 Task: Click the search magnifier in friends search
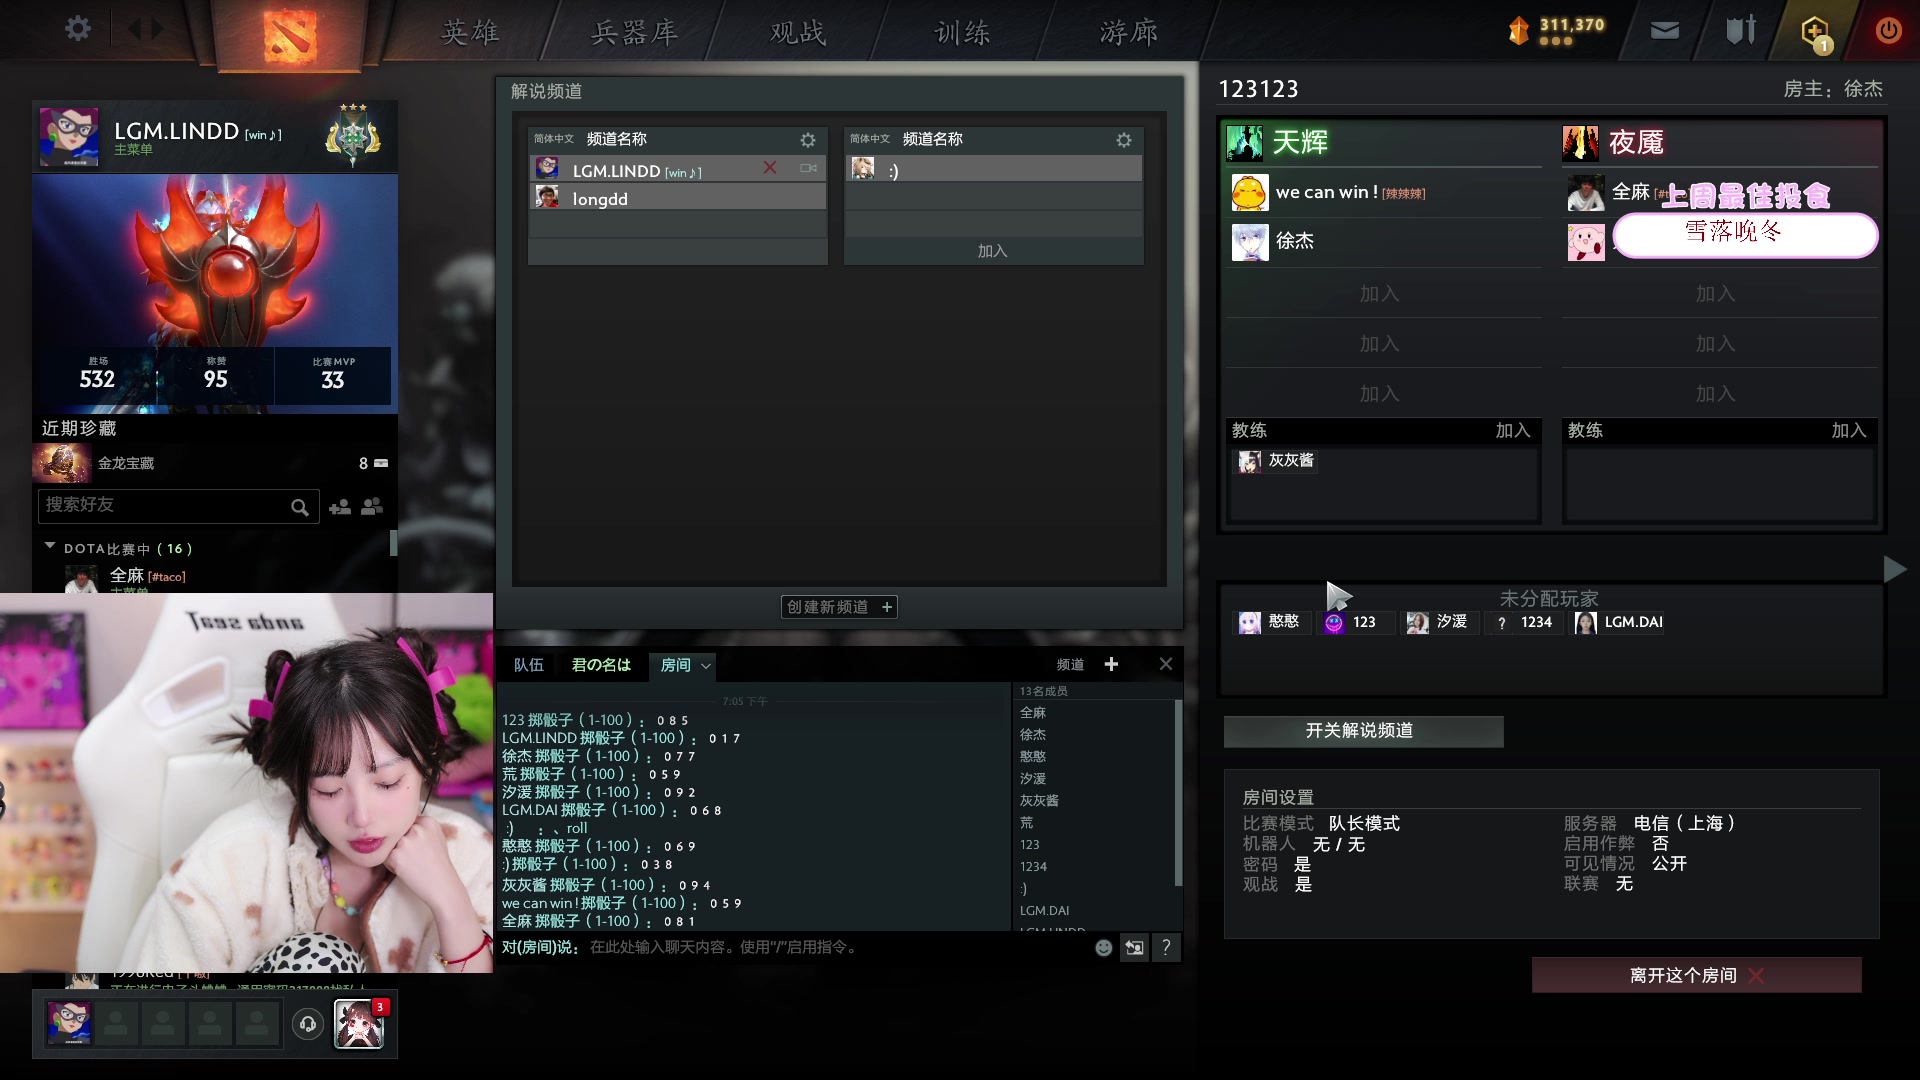point(299,507)
